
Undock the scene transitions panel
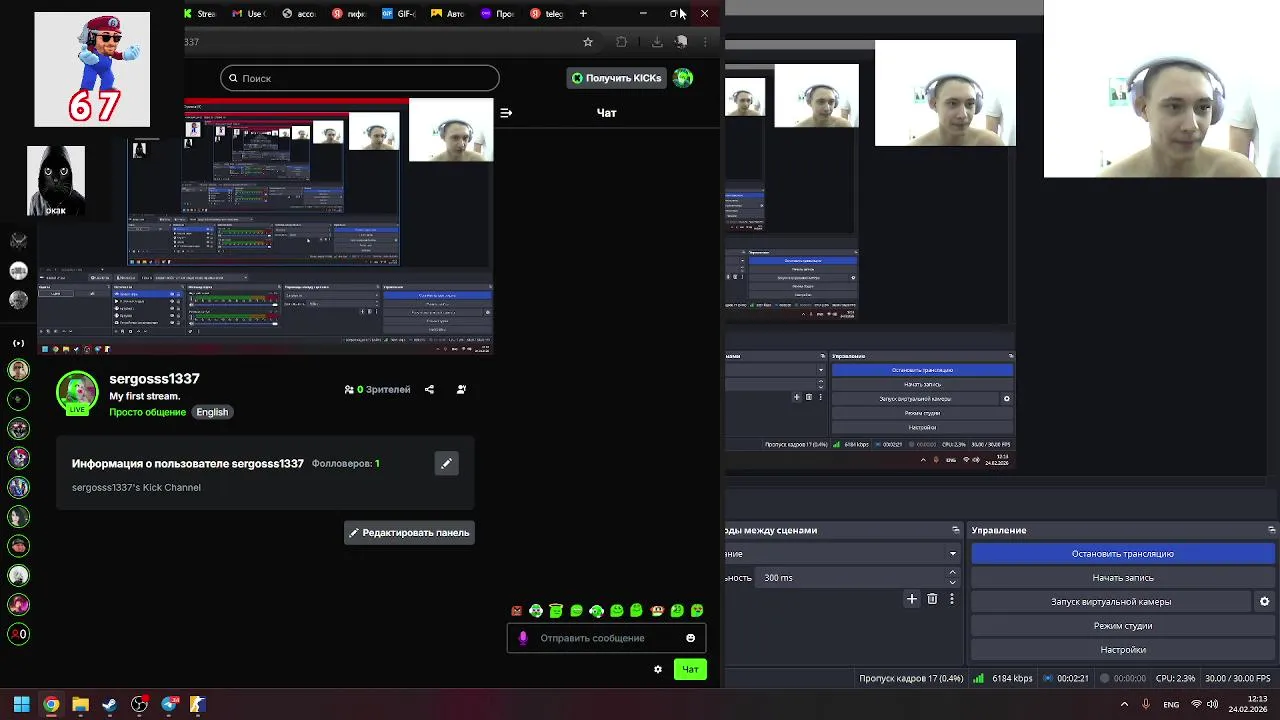tap(955, 530)
